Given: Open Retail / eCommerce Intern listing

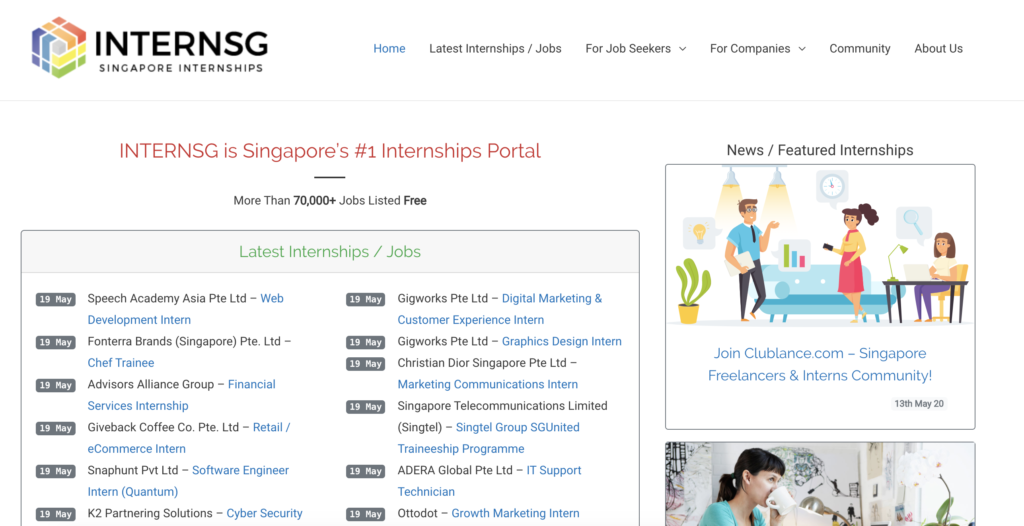Looking at the screenshot, I should click(189, 438).
